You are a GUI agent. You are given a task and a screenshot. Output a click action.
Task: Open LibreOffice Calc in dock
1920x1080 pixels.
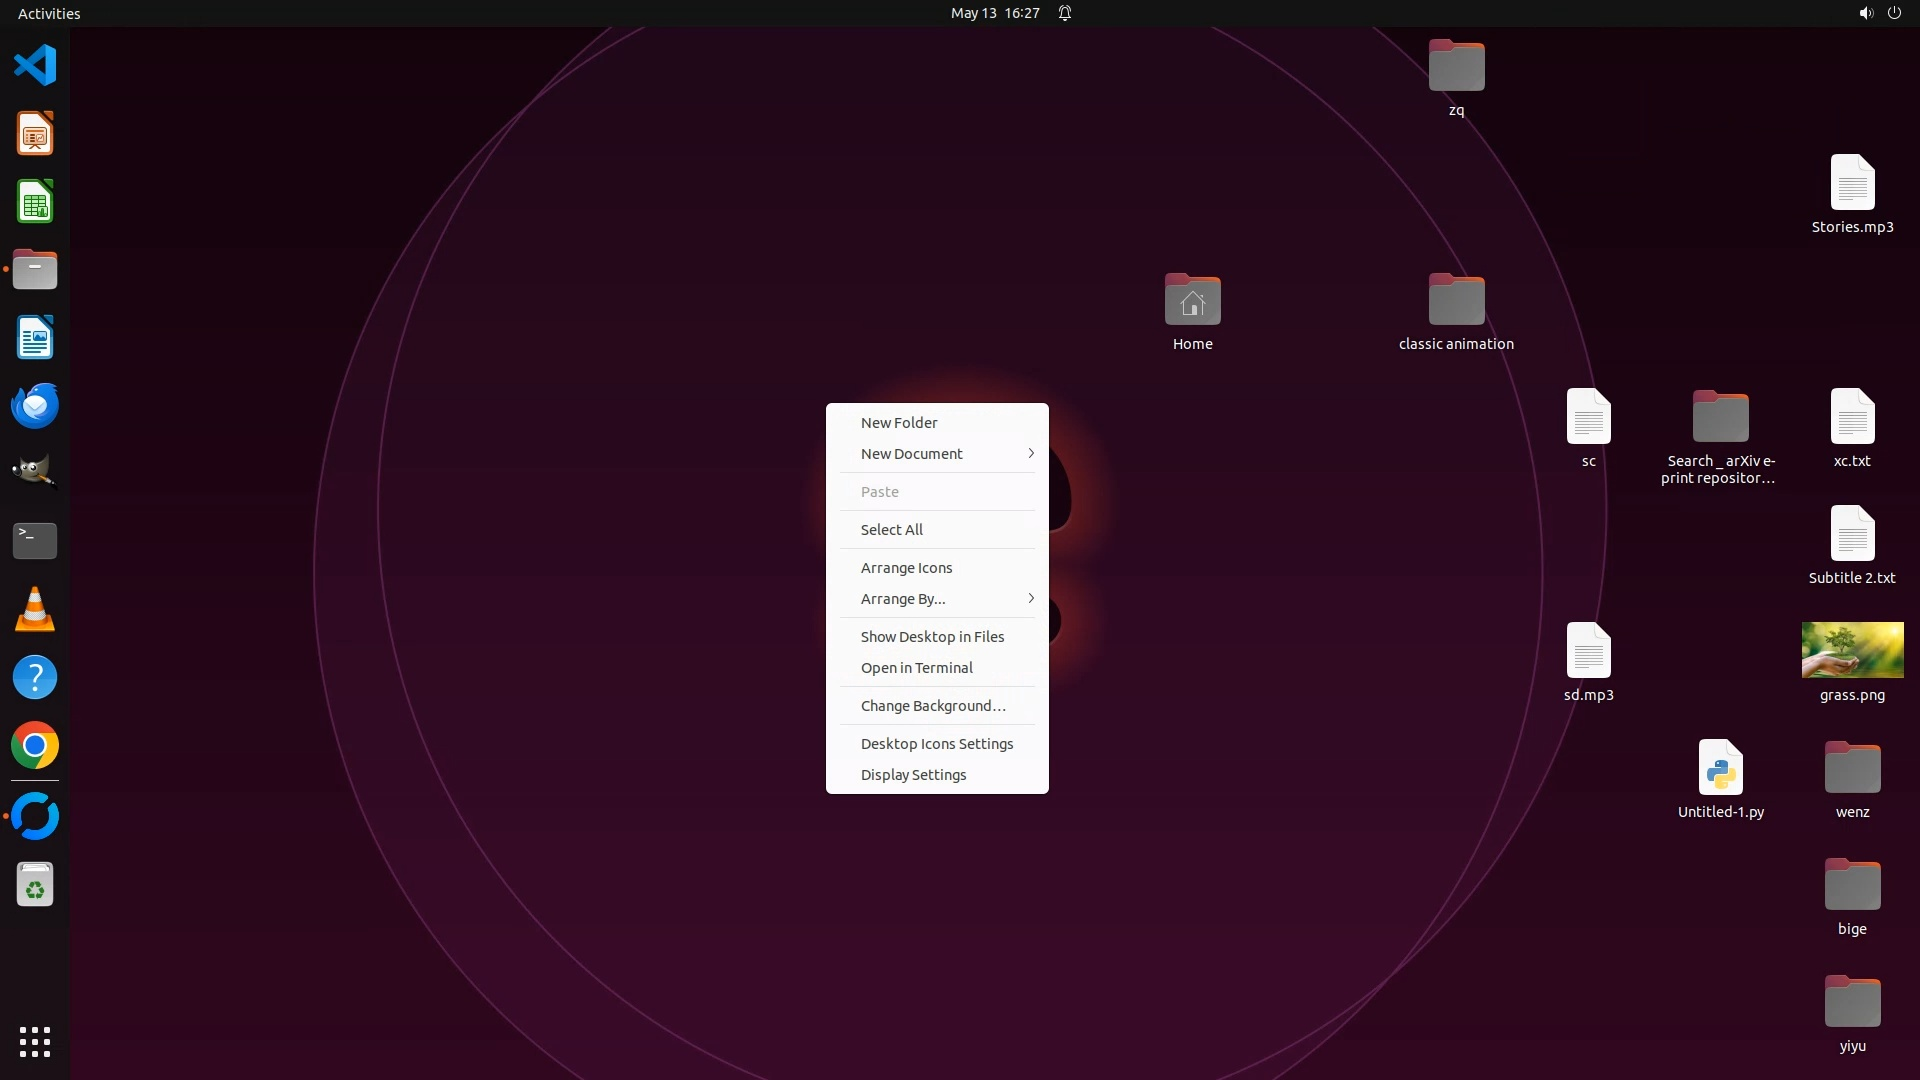(x=35, y=202)
